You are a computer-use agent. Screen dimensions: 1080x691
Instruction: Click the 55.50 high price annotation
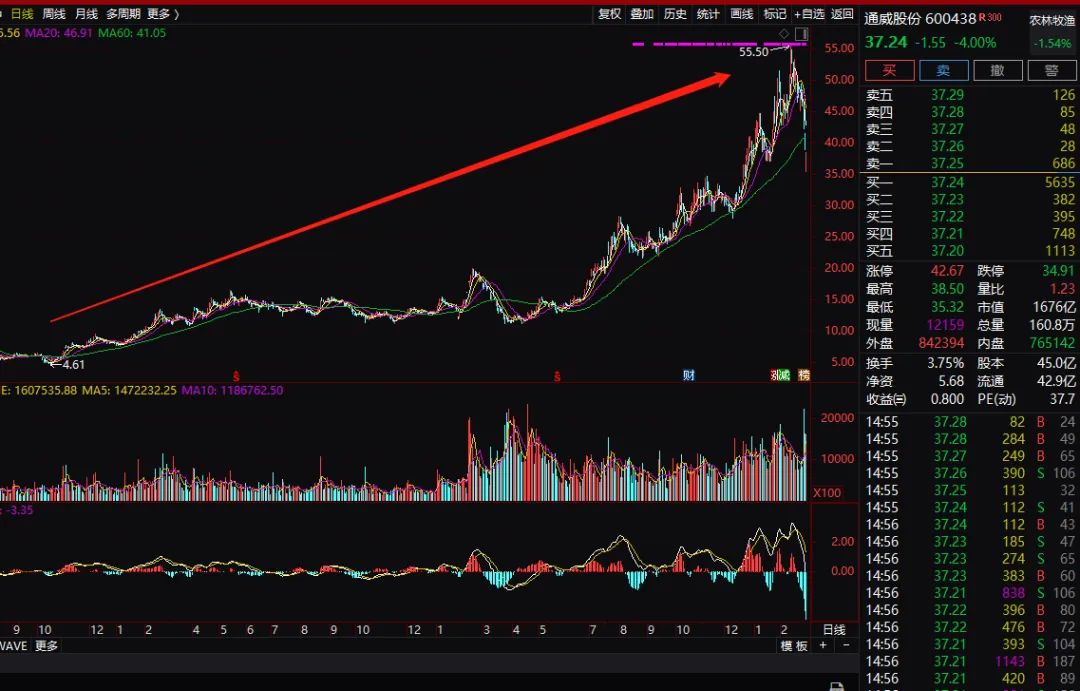tap(754, 52)
